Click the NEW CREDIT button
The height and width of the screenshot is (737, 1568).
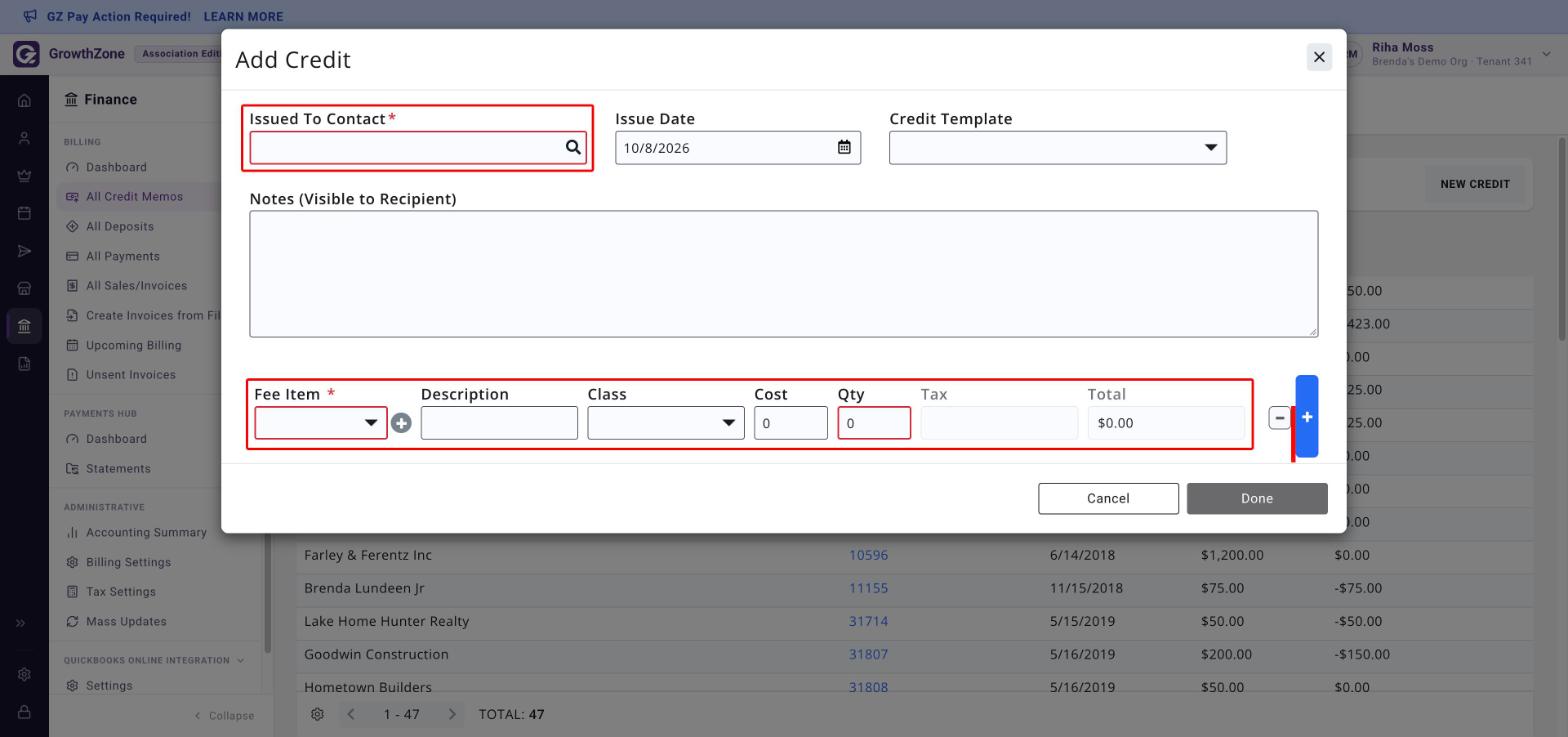1475,184
